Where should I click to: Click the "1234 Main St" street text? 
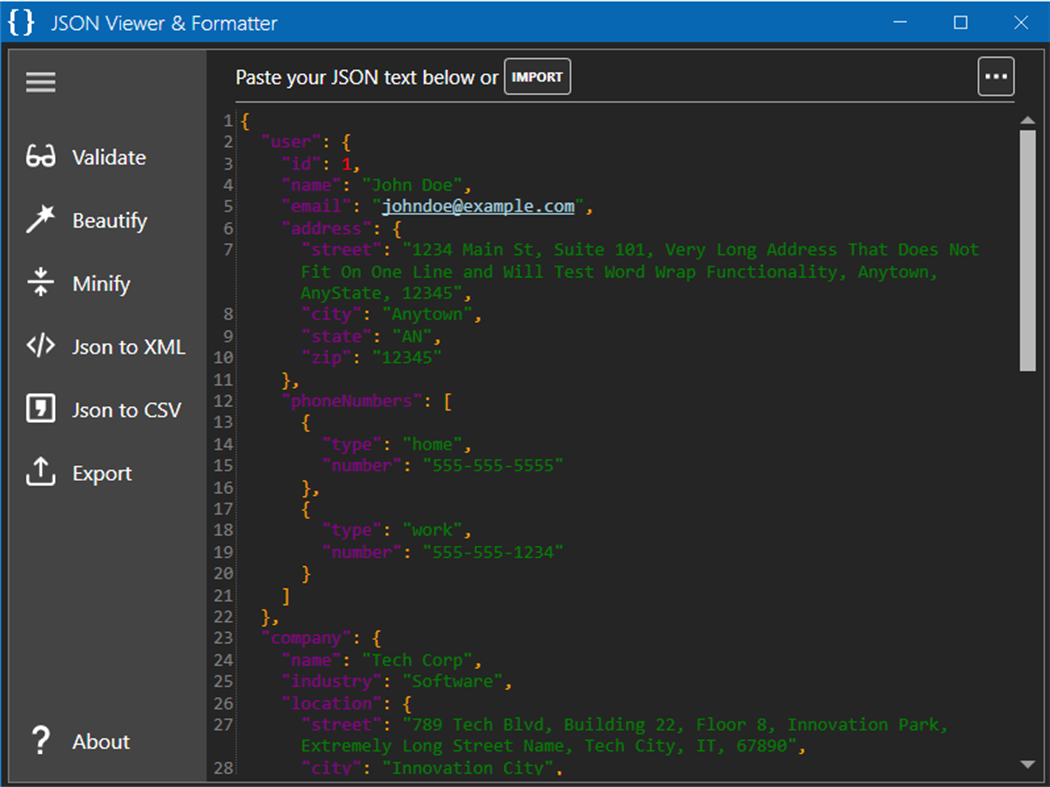pyautogui.click(x=473, y=250)
